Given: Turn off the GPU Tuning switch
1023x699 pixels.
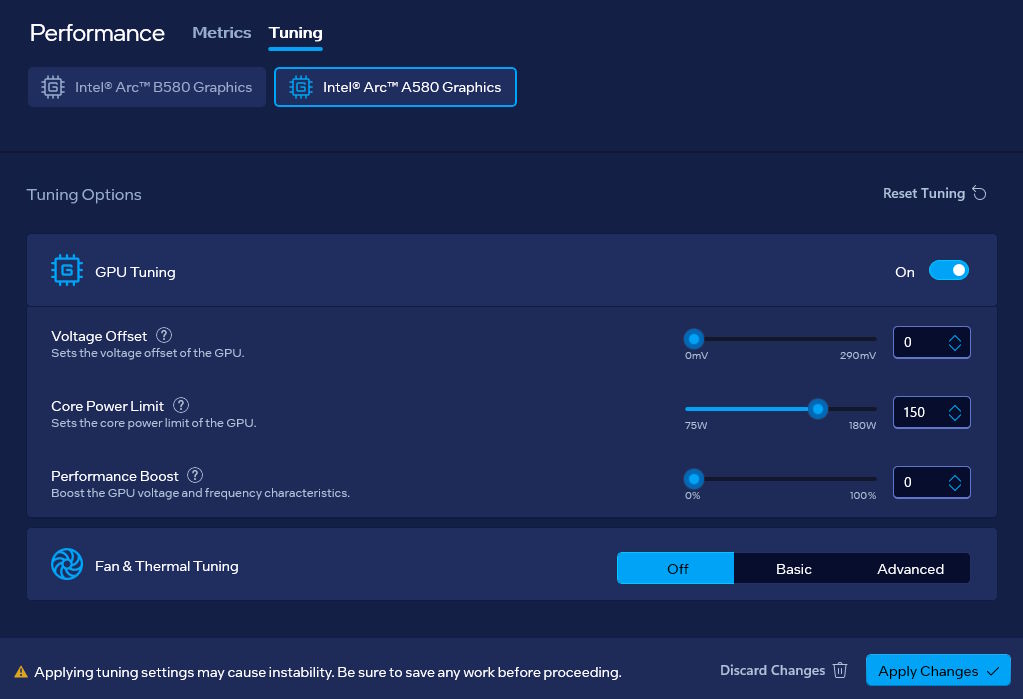Looking at the screenshot, I should point(949,270).
